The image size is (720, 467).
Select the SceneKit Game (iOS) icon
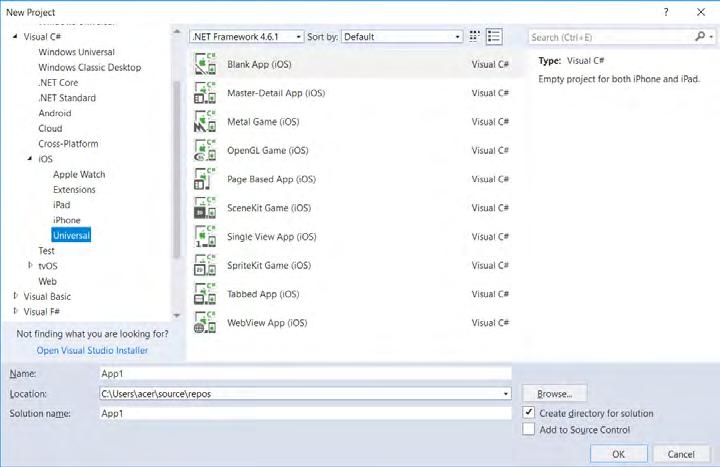point(205,208)
